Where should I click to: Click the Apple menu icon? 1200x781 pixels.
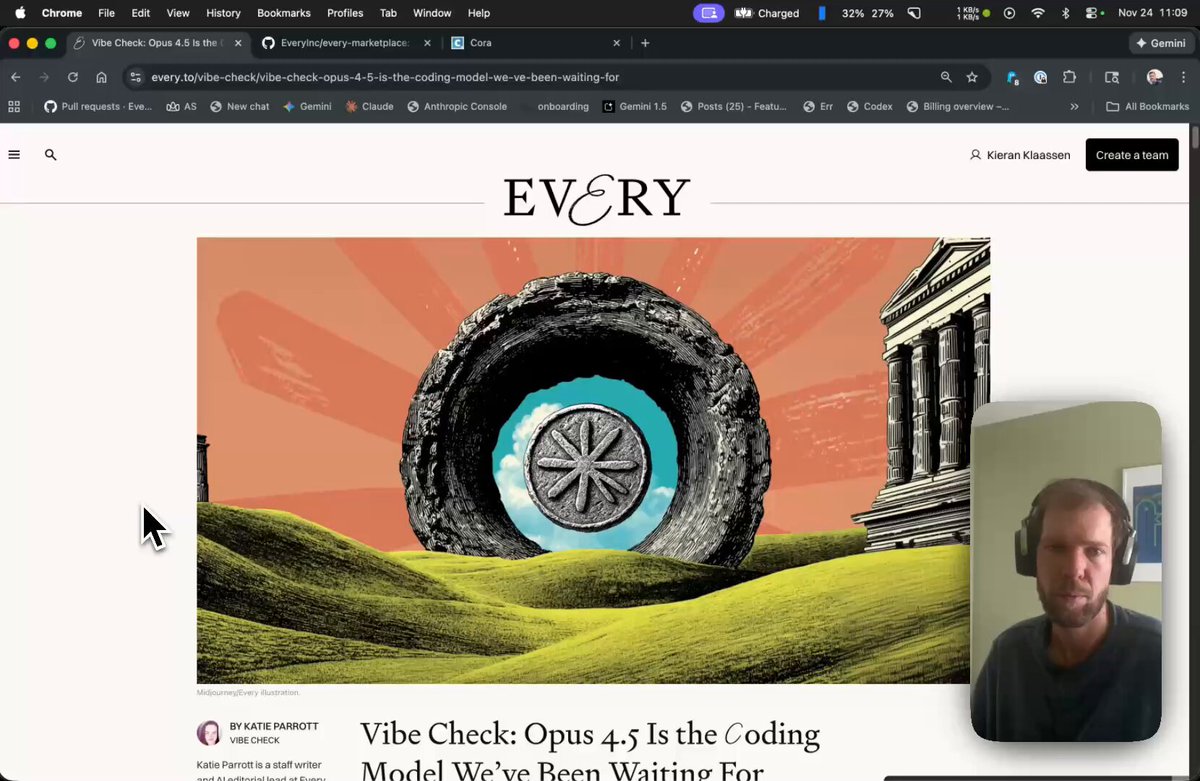point(19,13)
